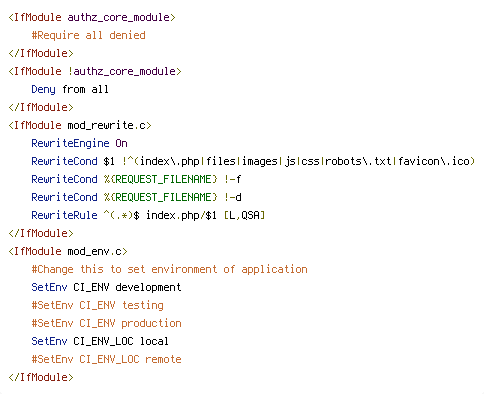Click the "</IfModule>" line below "#SetEnv CI_ENV_LOC remote"
484x394 pixels.
[41, 377]
